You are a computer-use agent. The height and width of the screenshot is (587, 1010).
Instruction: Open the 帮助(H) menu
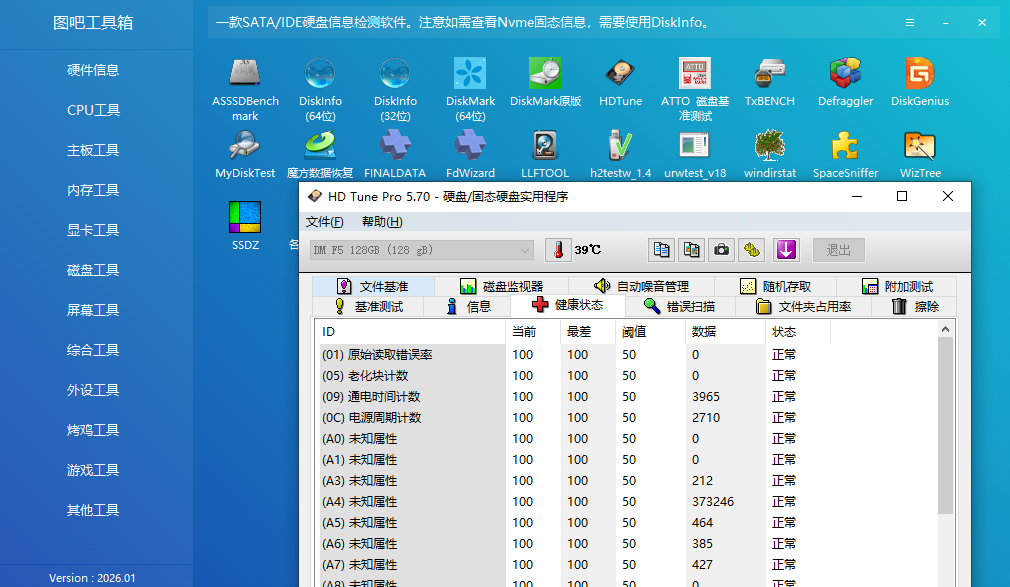click(x=381, y=222)
